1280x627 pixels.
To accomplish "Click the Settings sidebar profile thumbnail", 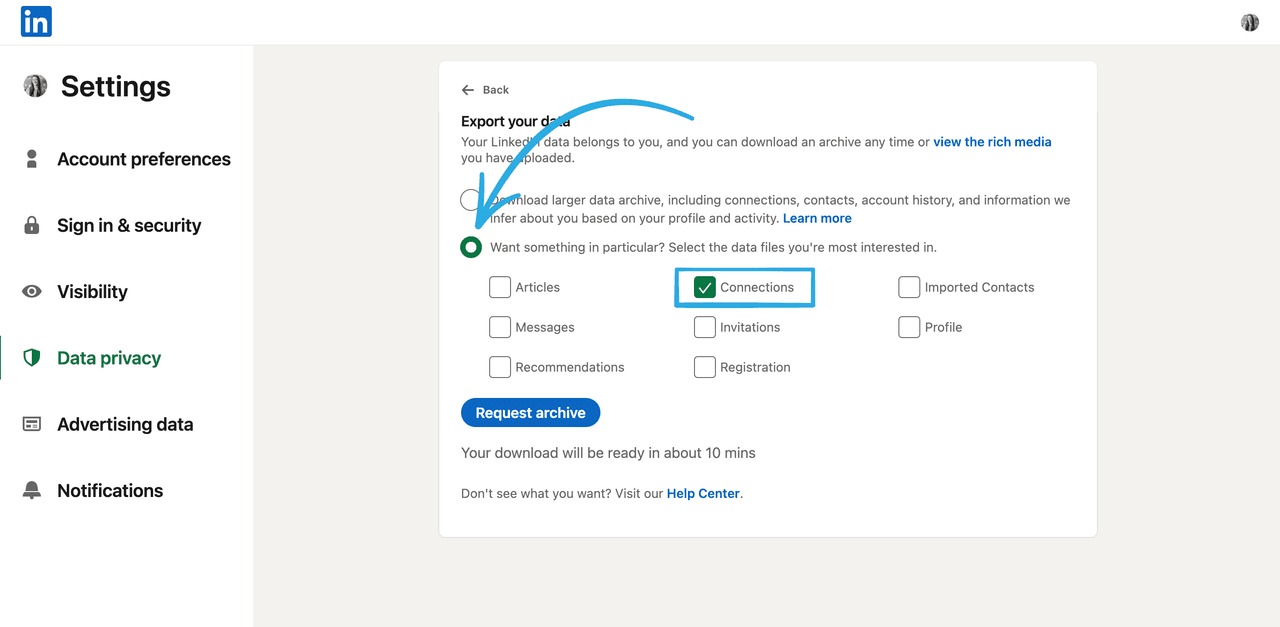I will (35, 86).
